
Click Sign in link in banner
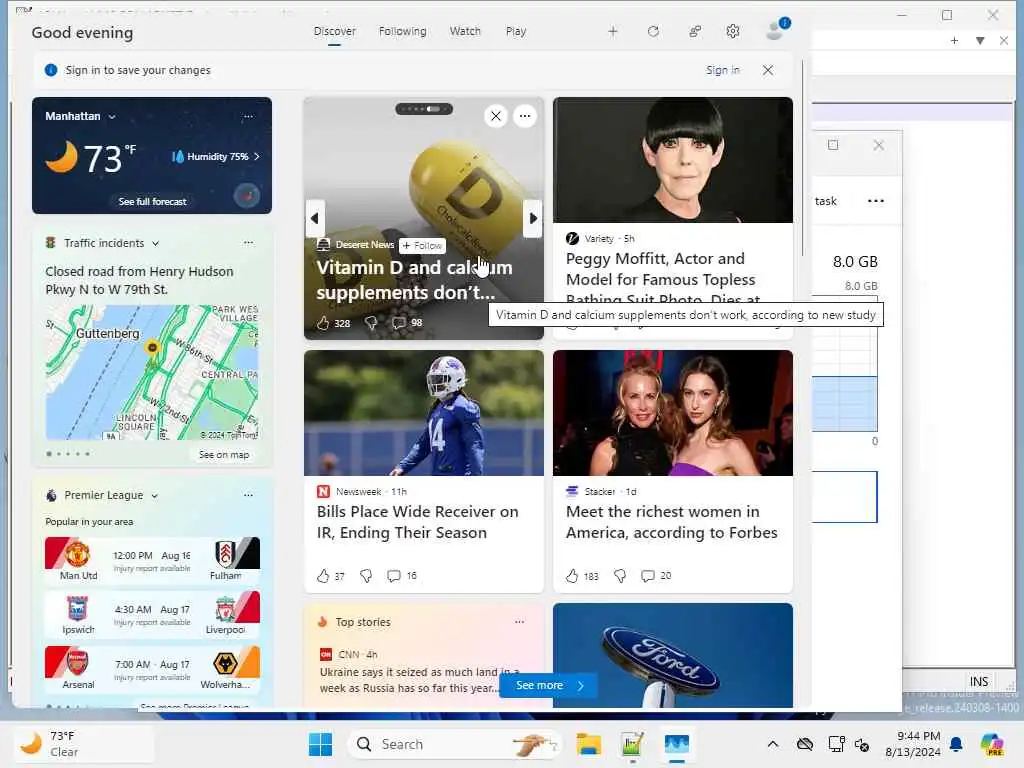[723, 70]
